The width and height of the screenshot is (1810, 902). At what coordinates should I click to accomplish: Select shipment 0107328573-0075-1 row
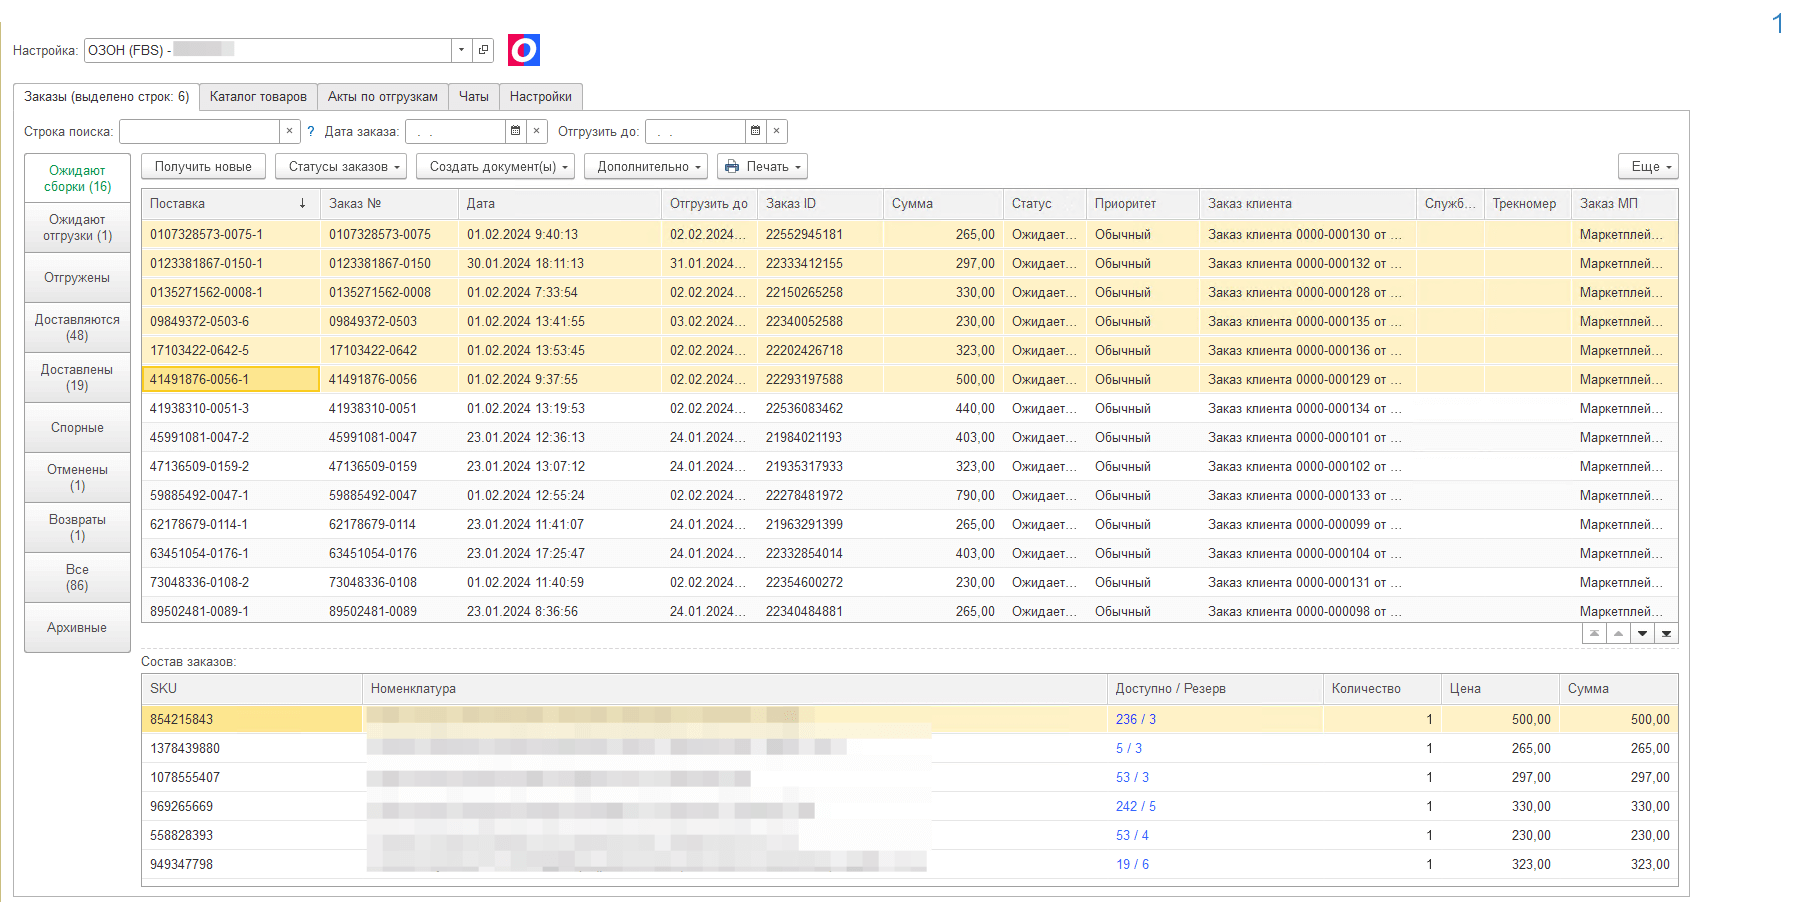pos(909,235)
